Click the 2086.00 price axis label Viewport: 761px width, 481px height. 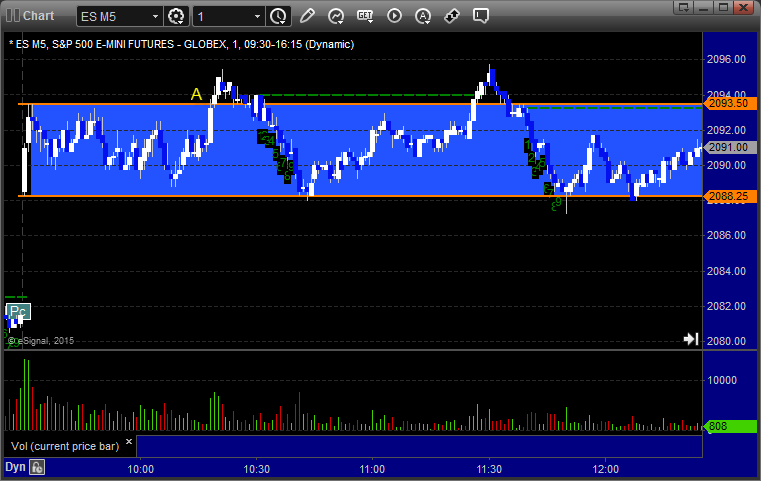(x=726, y=235)
